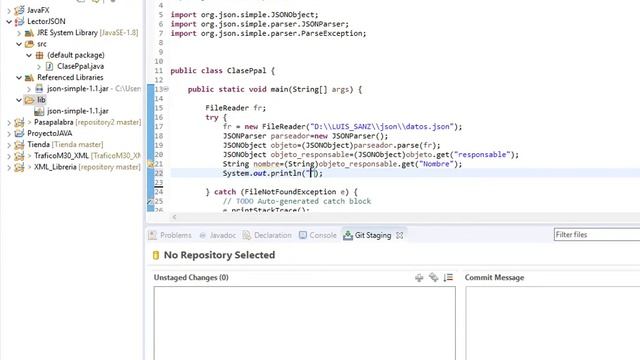Click the Referenced Libraries icon
640x360 pixels.
pos(29,78)
